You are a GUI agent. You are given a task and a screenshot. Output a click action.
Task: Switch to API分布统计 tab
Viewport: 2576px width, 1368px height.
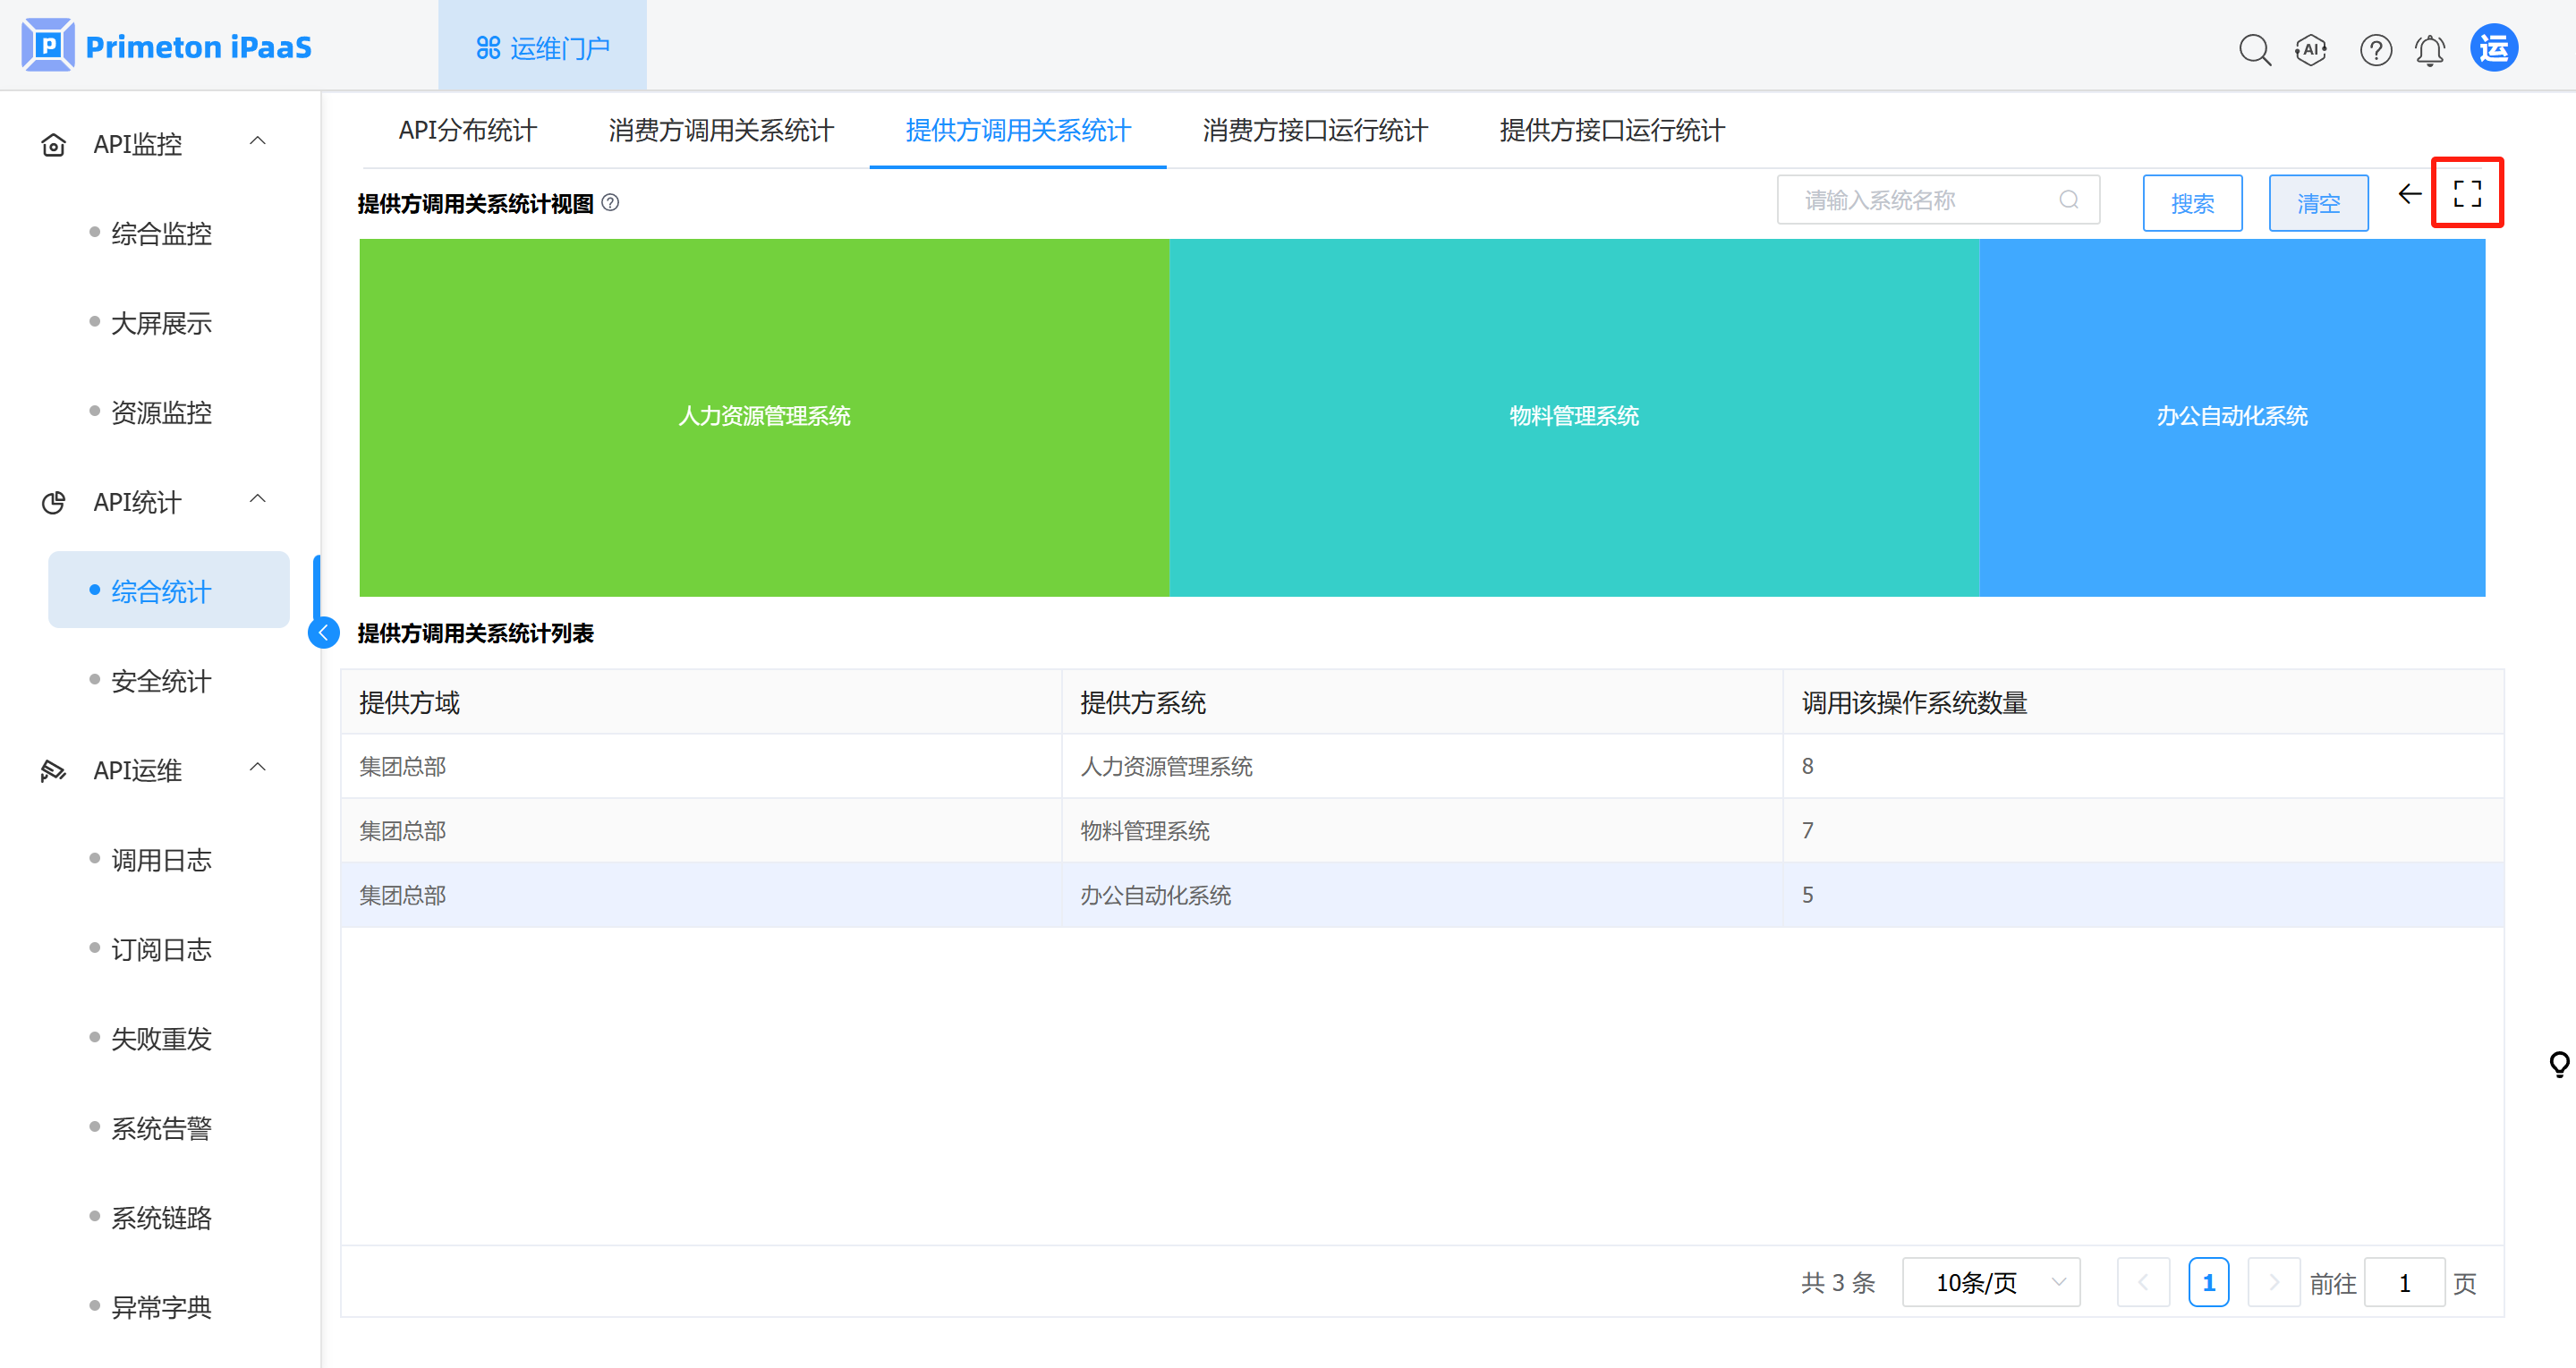tap(467, 130)
